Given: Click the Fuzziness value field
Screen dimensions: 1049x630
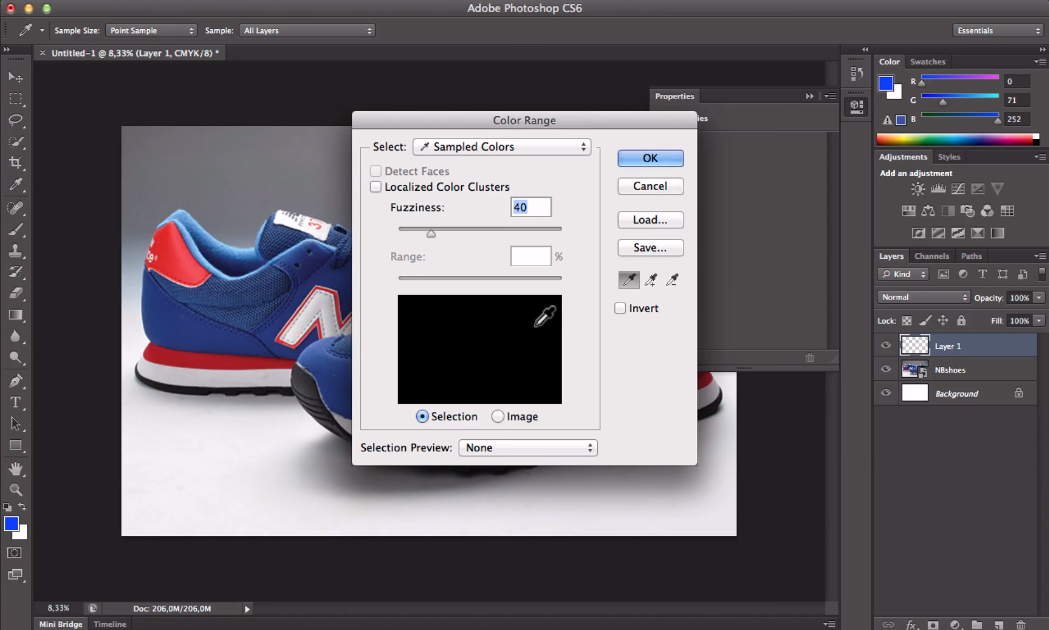Looking at the screenshot, I should coord(531,207).
